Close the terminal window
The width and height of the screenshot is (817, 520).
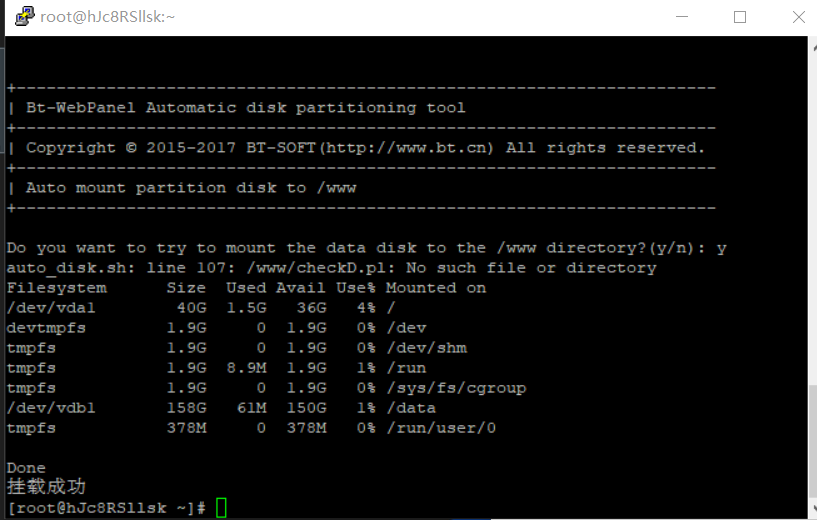coord(798,17)
